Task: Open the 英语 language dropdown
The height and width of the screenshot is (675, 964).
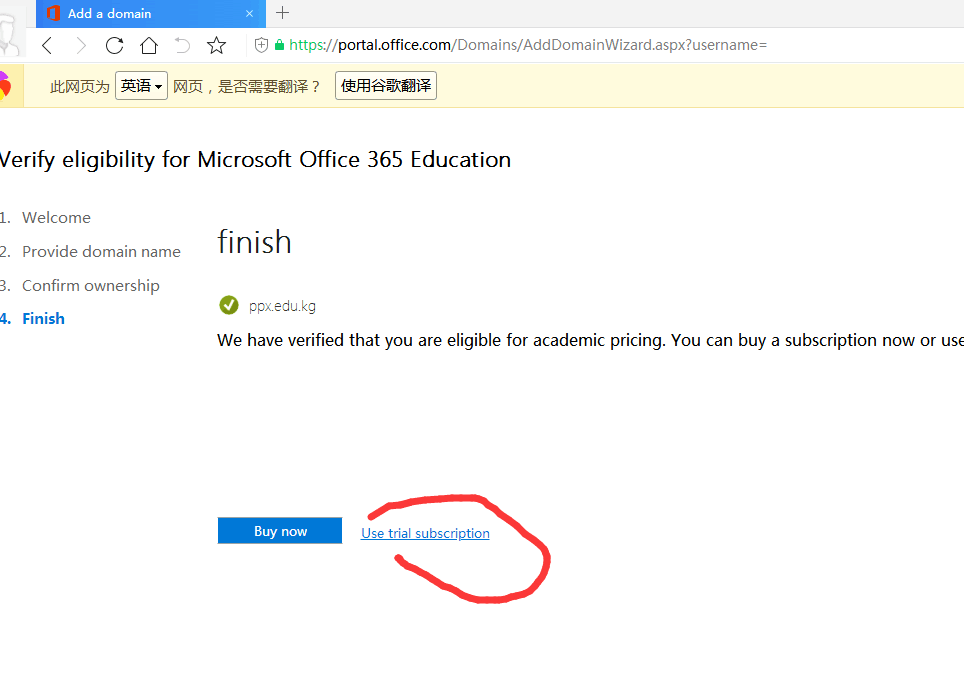Action: [x=141, y=85]
